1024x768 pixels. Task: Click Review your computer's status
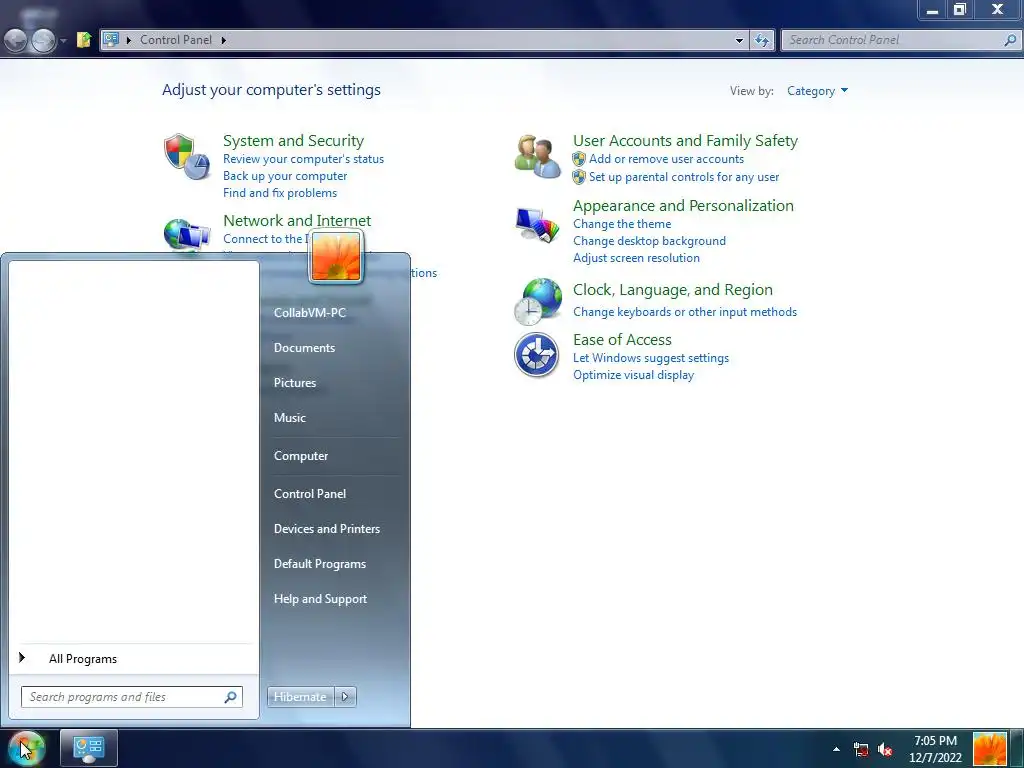pyautogui.click(x=303, y=159)
